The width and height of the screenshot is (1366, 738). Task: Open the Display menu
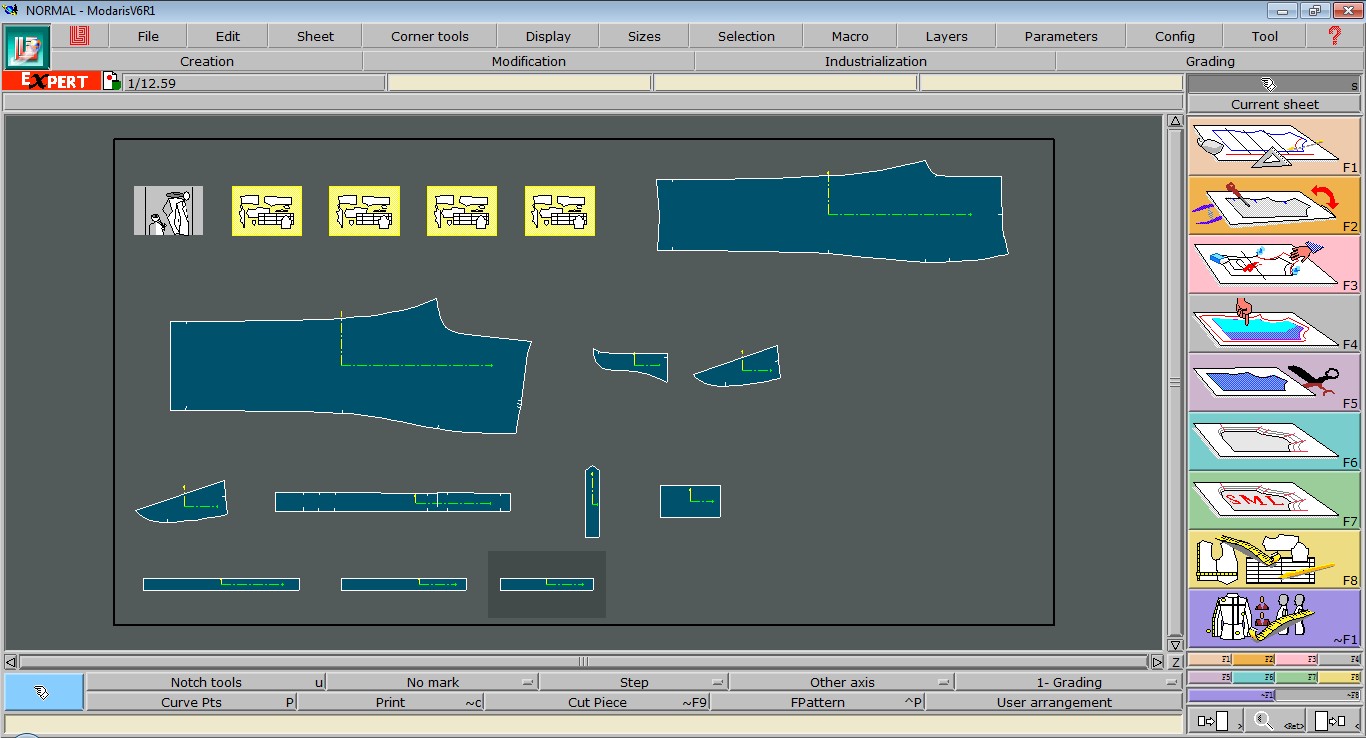[548, 36]
